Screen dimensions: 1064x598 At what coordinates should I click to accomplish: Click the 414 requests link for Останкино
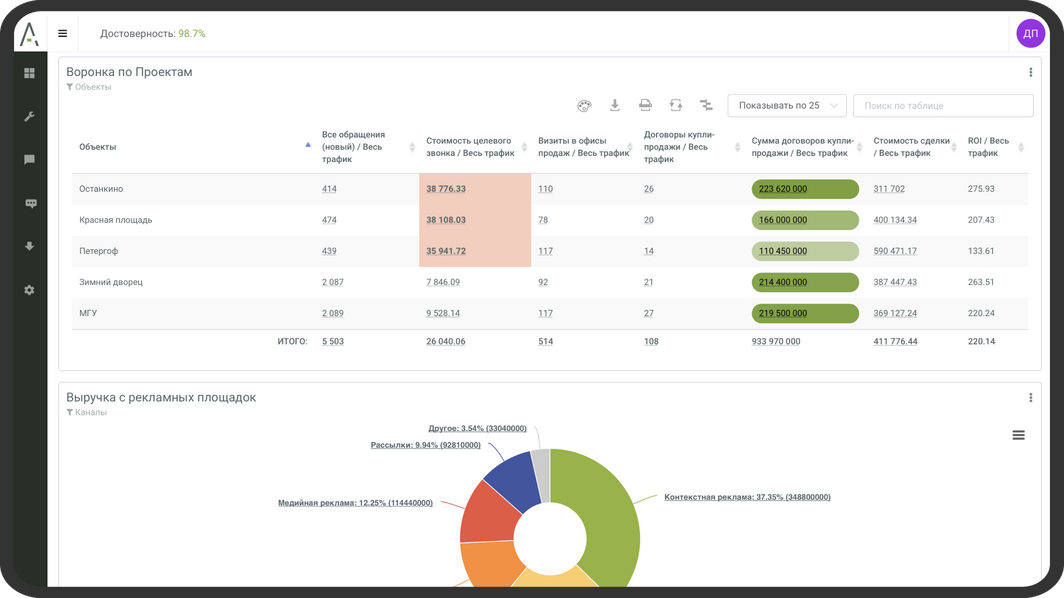point(329,189)
